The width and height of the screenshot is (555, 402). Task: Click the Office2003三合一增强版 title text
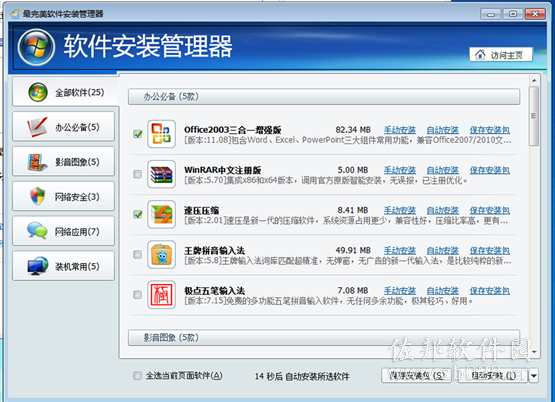point(233,130)
